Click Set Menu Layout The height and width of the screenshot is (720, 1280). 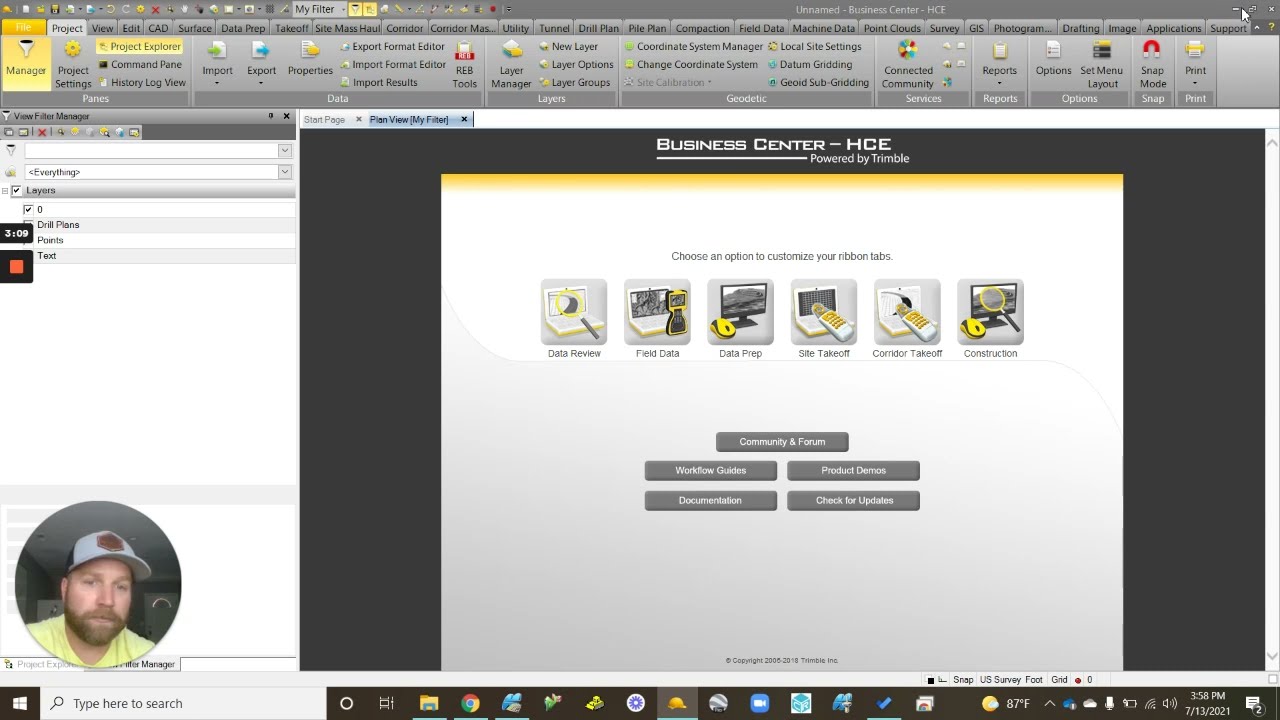pos(1101,64)
